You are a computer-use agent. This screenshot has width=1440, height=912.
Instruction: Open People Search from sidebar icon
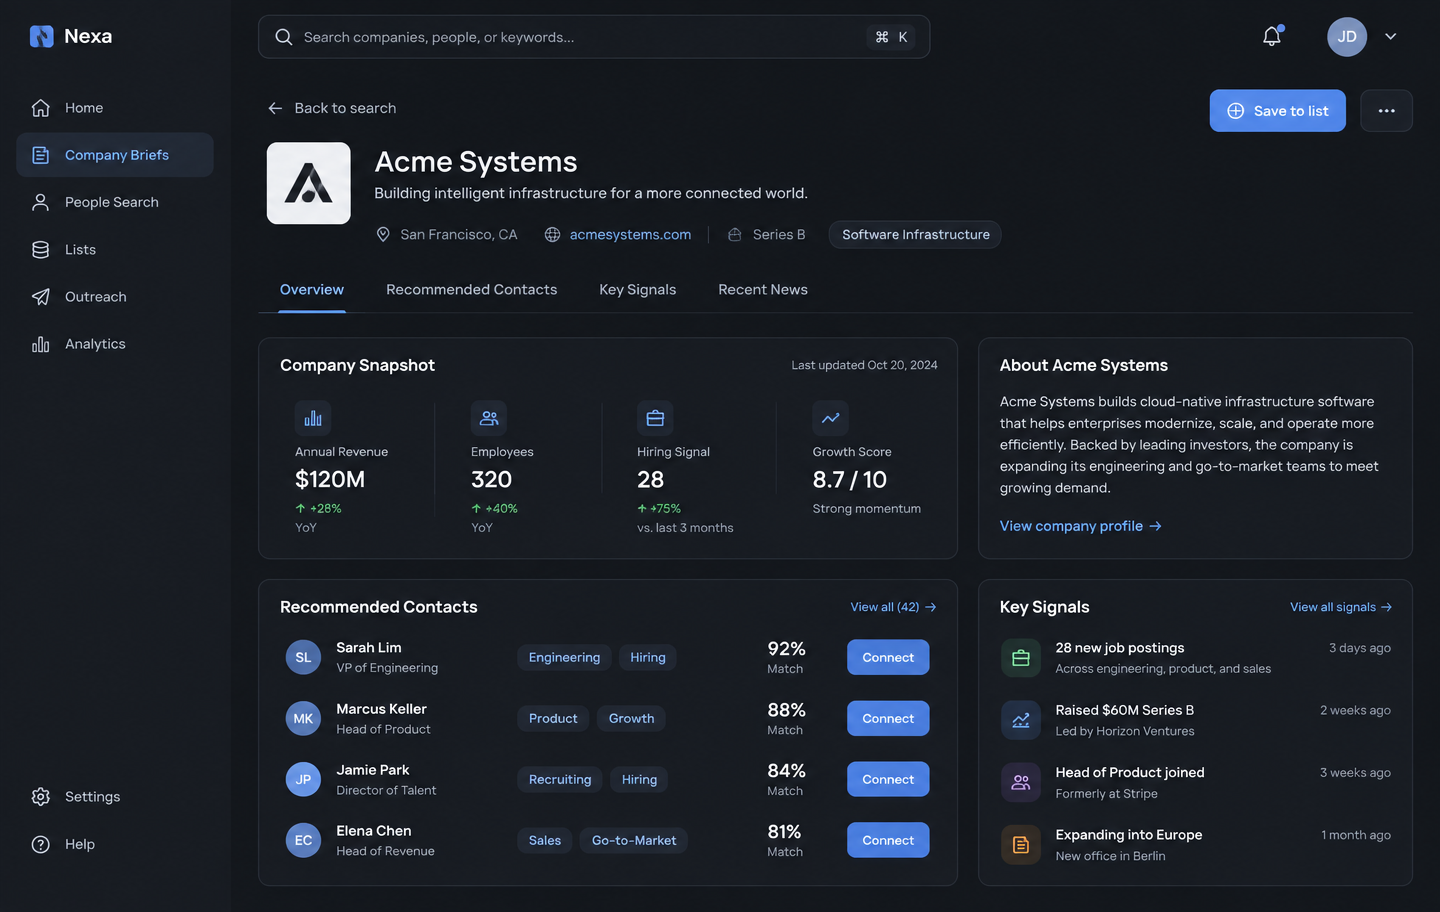click(x=40, y=202)
